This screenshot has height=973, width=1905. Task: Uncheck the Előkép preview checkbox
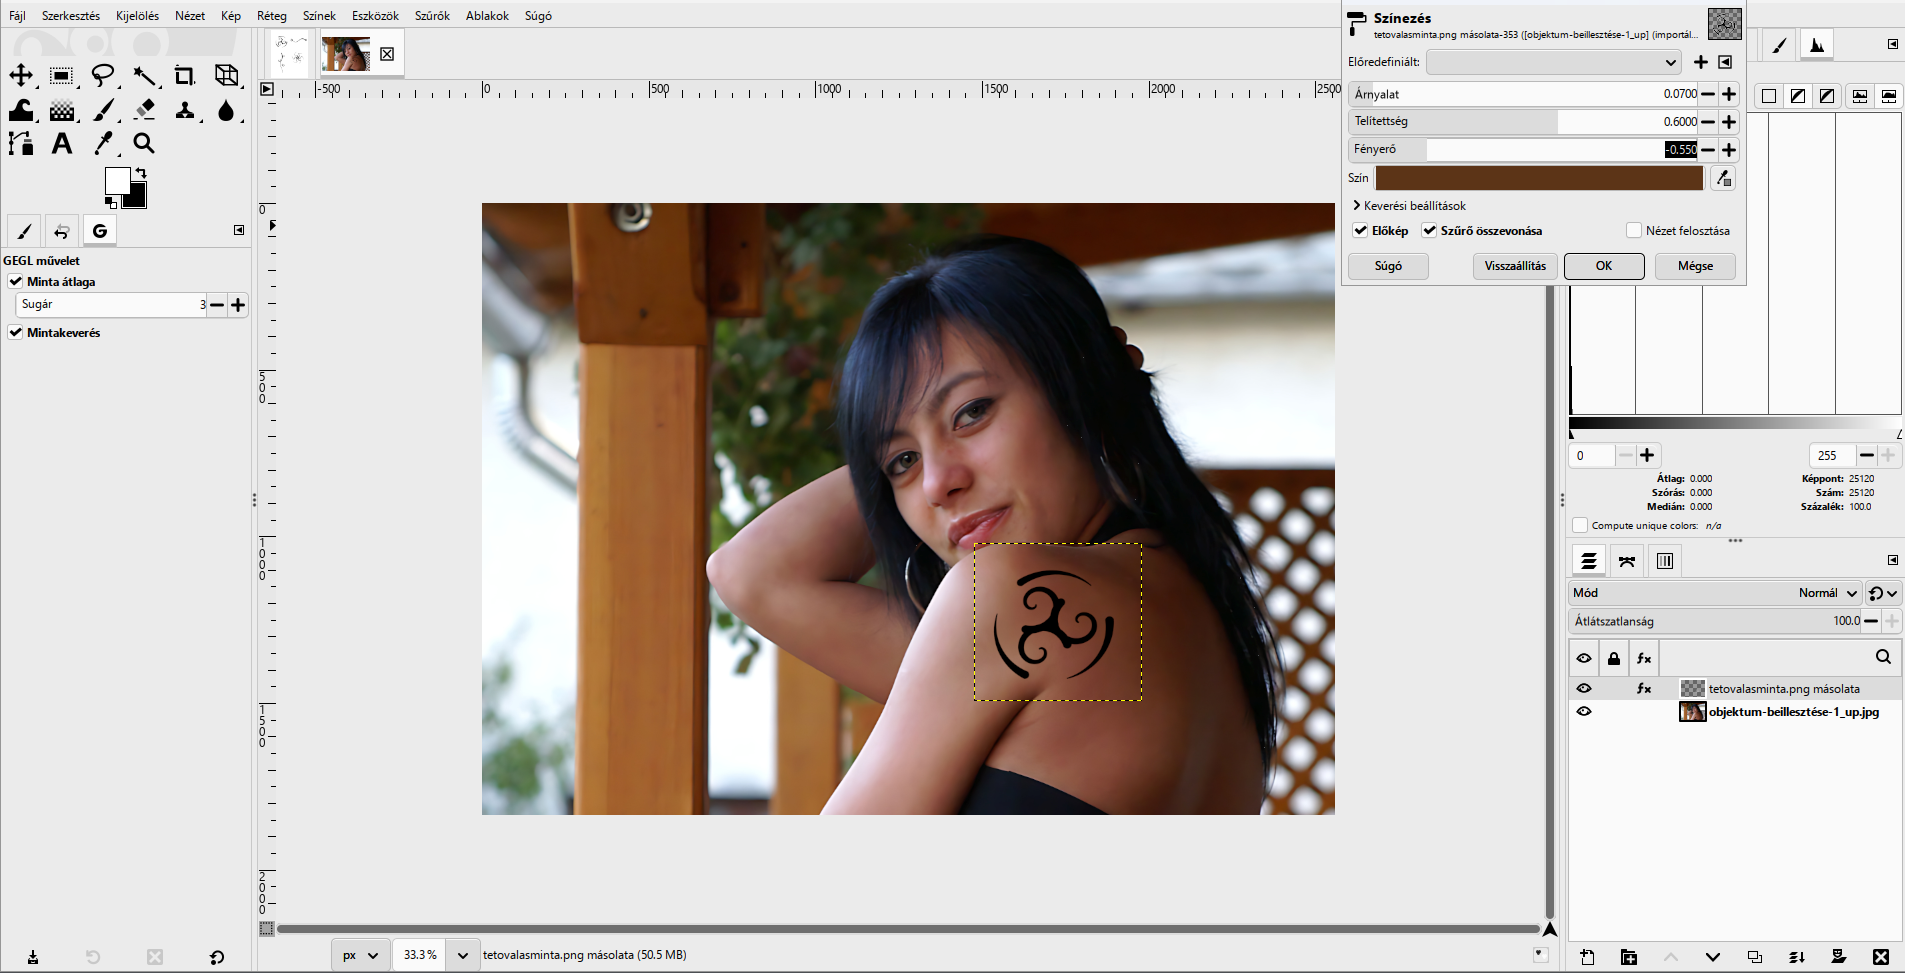tap(1360, 231)
